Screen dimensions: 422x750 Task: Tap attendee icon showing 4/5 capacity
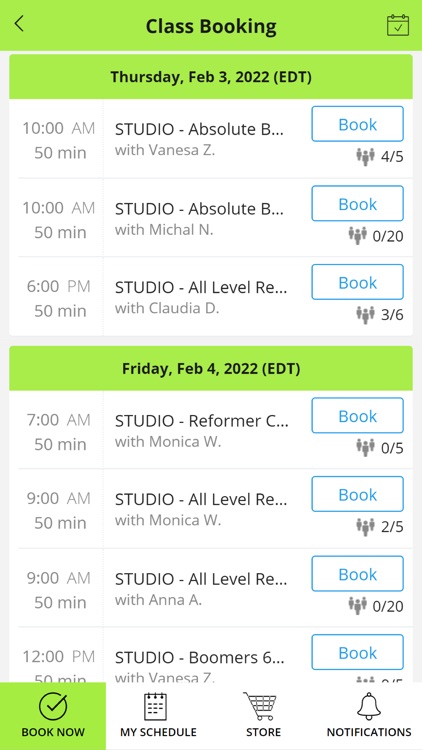coord(366,156)
